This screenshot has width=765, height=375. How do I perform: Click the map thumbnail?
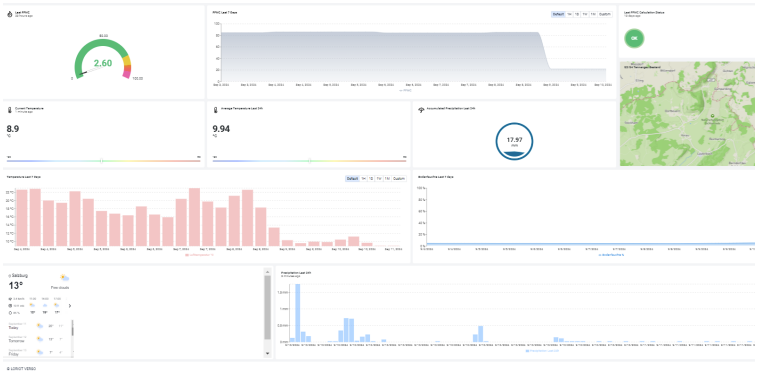687,114
